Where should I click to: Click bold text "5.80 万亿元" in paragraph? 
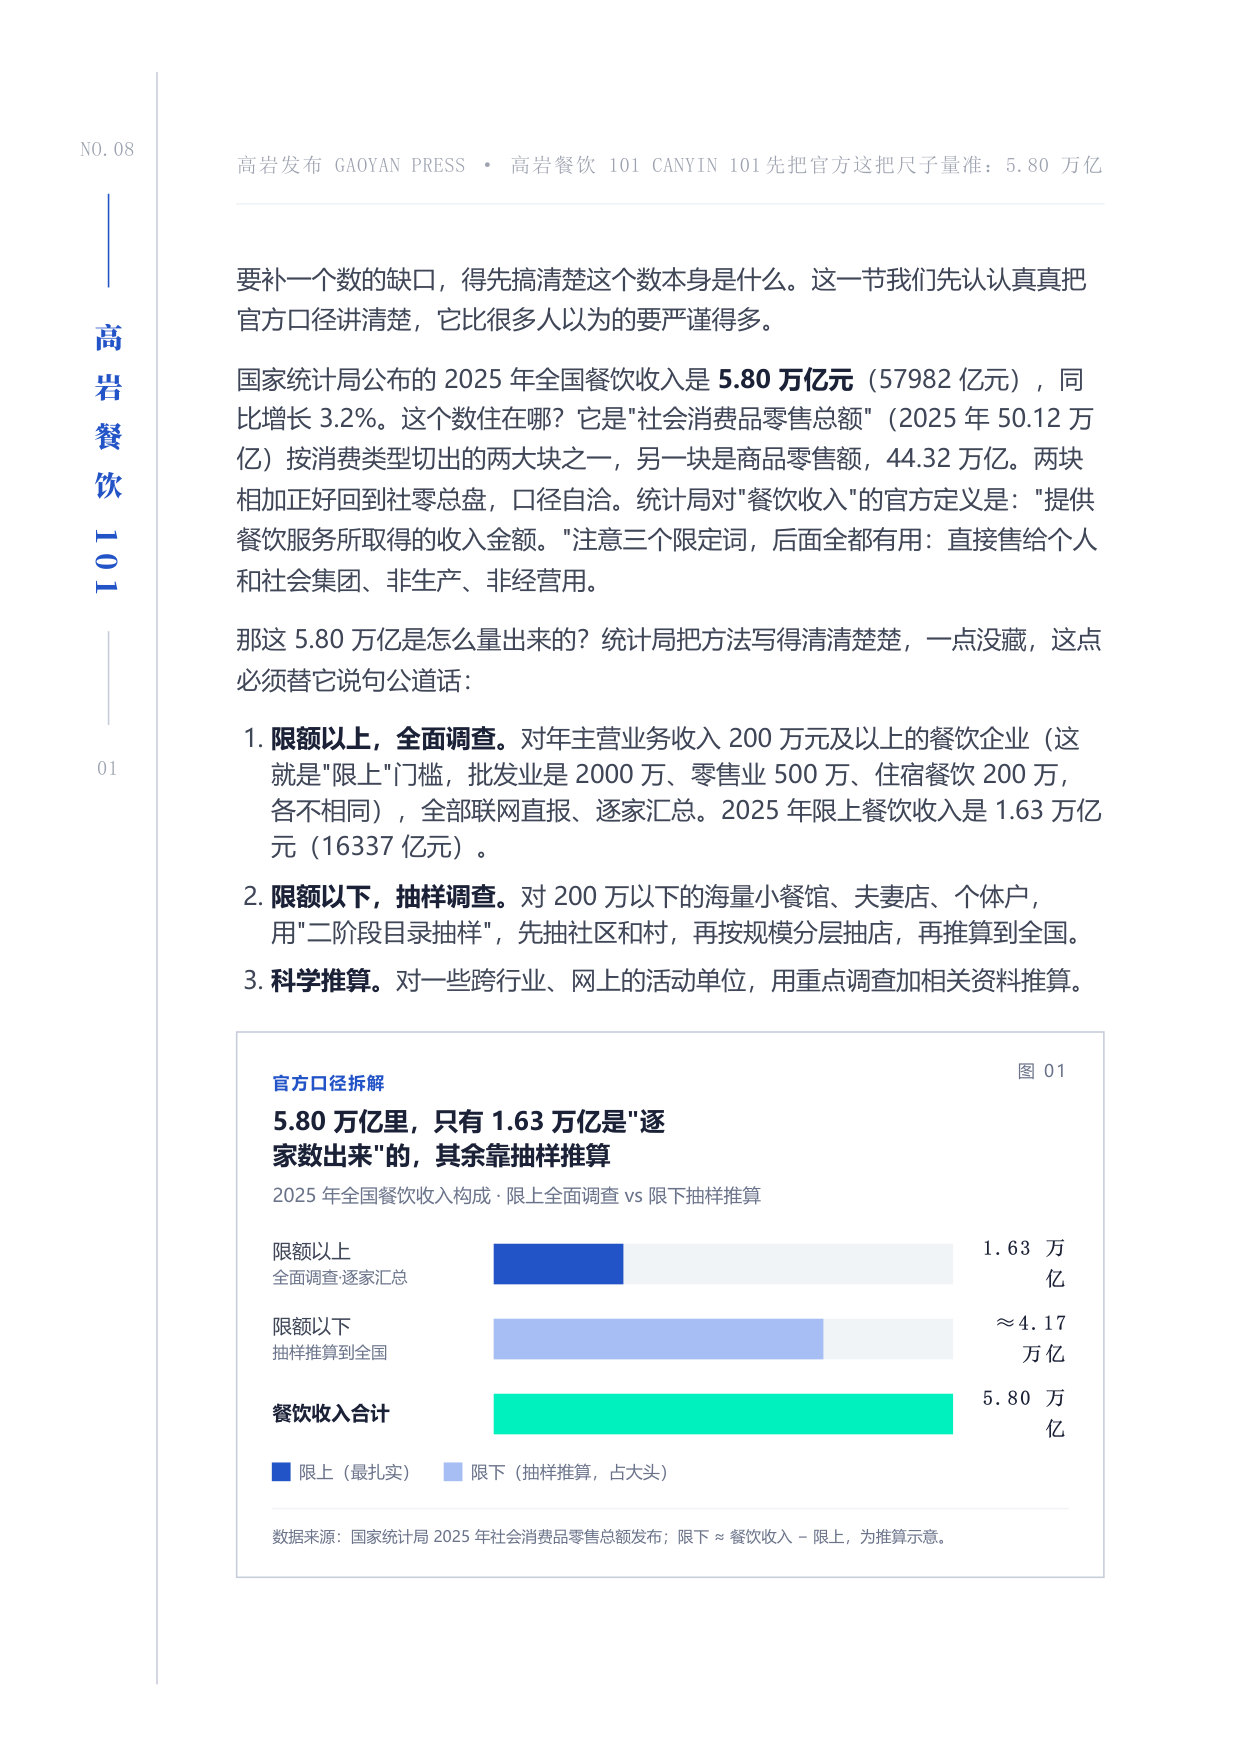[x=786, y=380]
